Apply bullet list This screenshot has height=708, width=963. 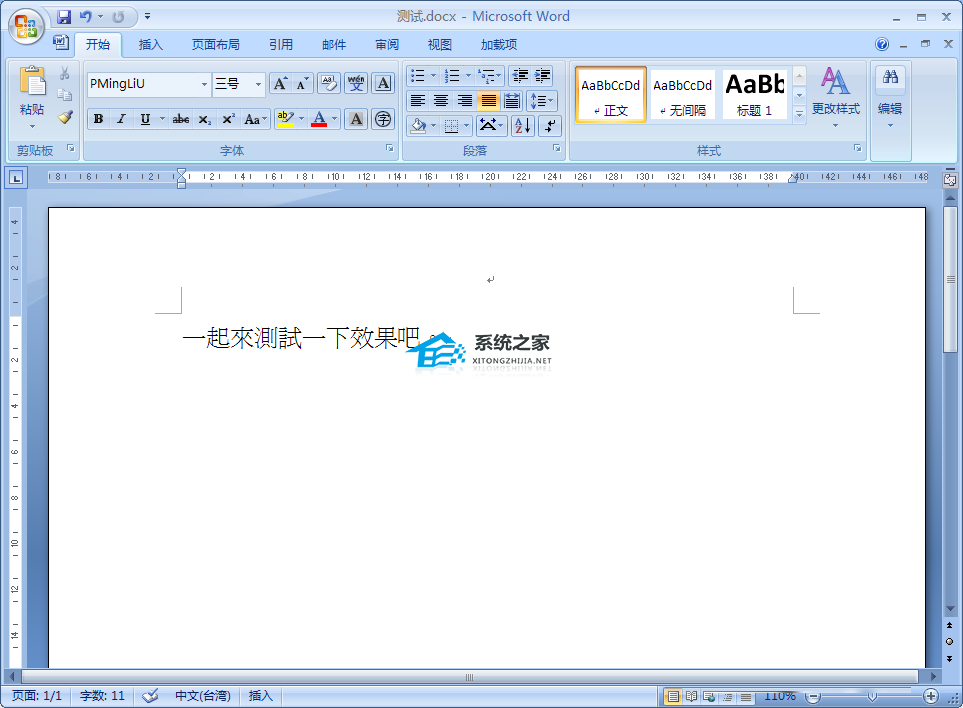[x=418, y=76]
